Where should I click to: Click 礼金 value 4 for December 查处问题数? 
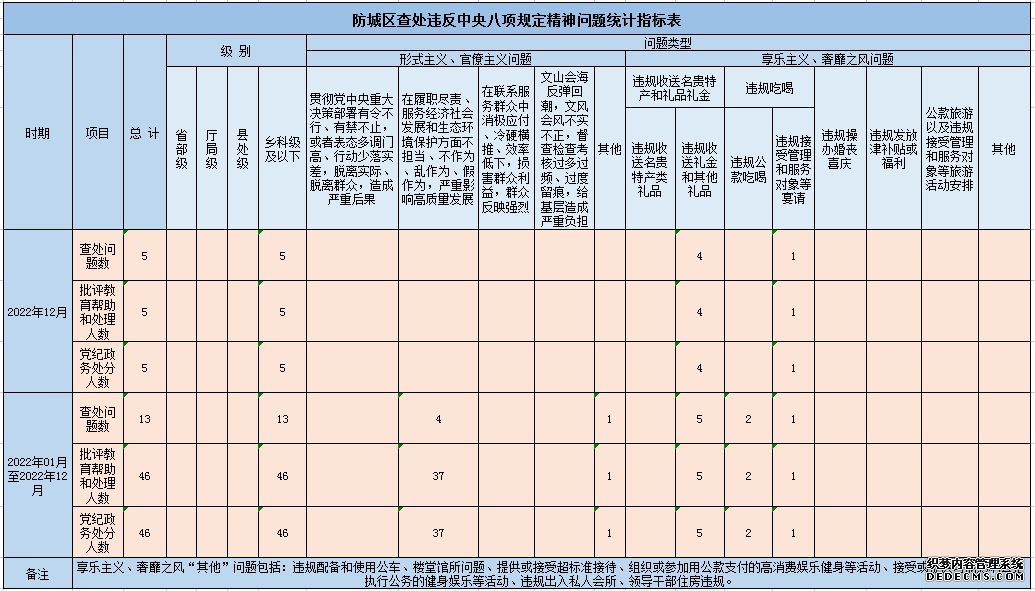700,255
